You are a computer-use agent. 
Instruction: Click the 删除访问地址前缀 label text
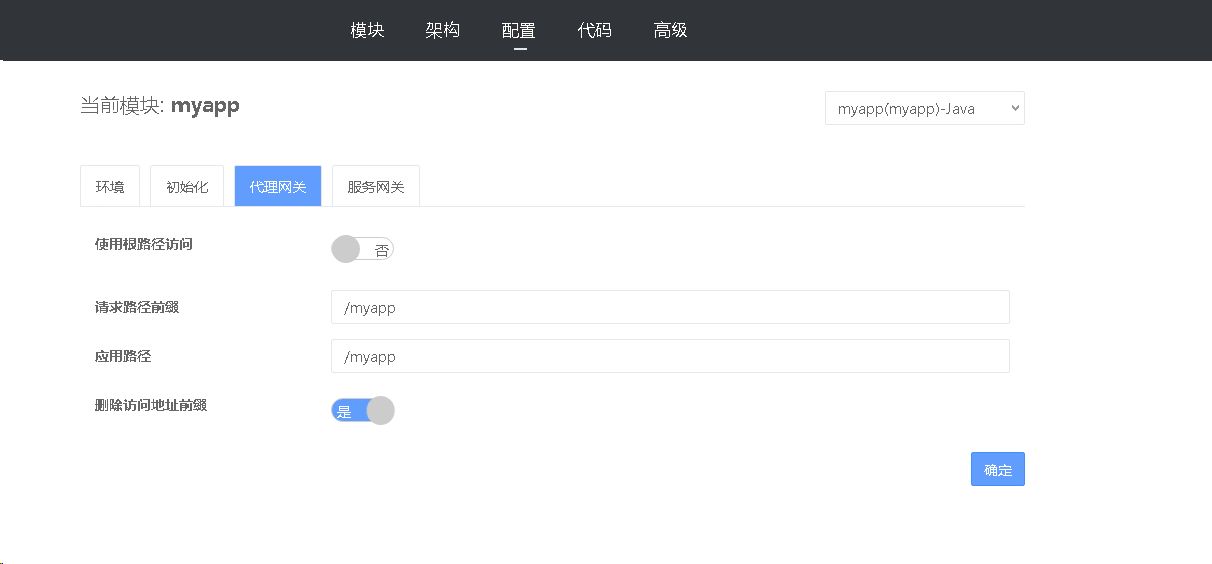150,405
